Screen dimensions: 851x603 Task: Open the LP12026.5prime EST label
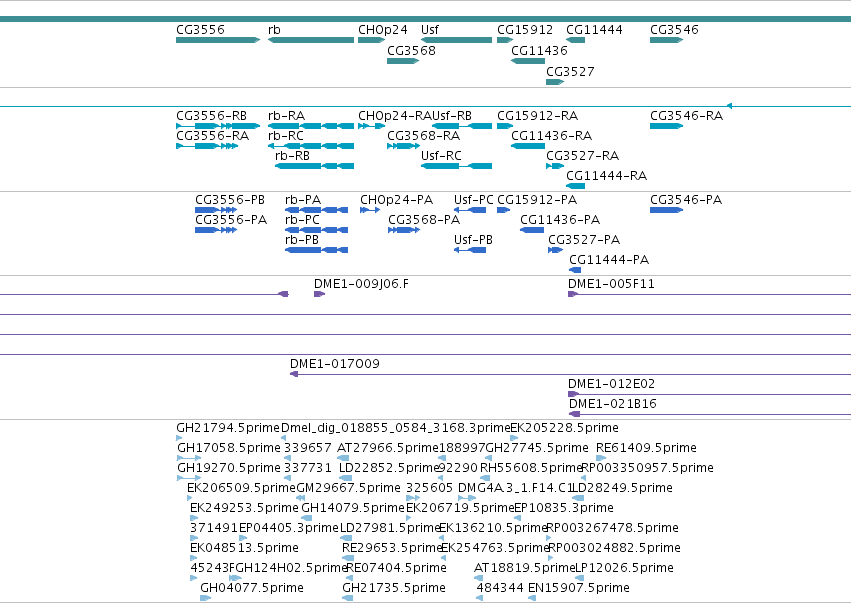click(x=624, y=568)
